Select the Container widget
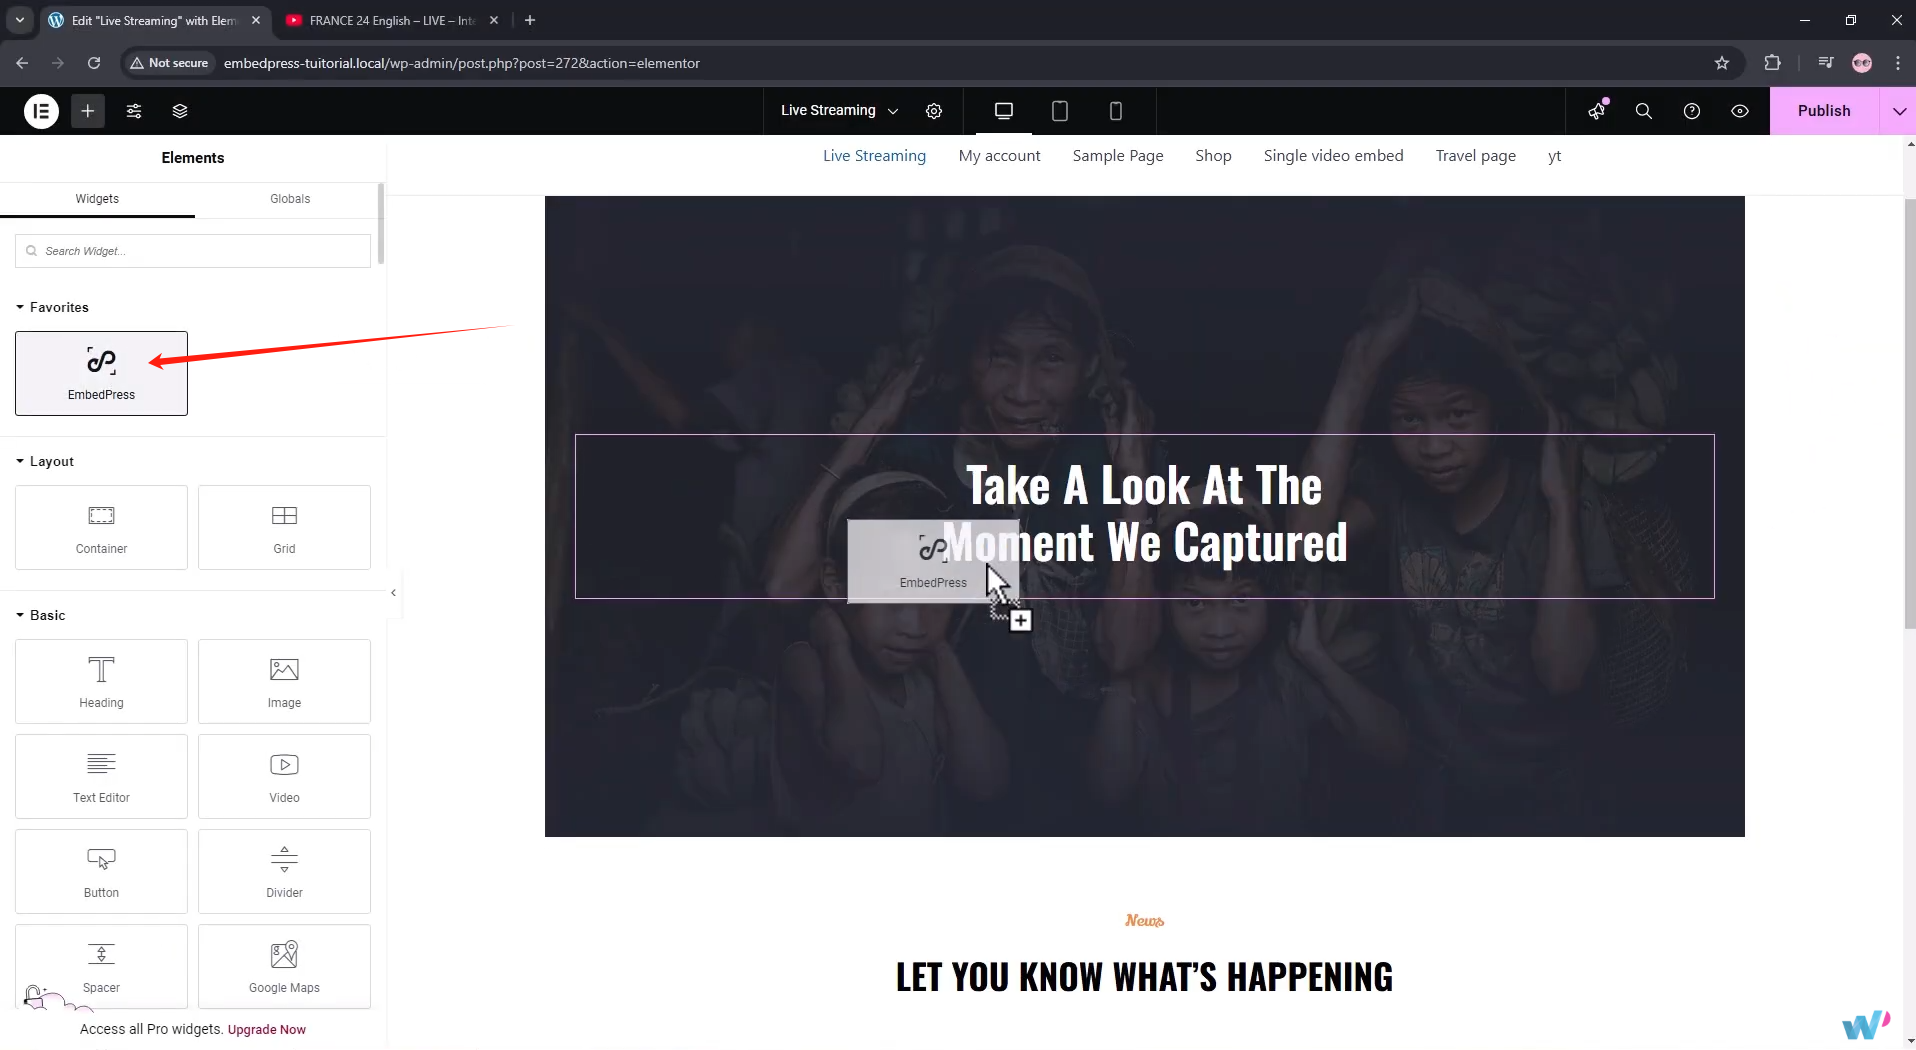1916x1050 pixels. click(x=101, y=527)
